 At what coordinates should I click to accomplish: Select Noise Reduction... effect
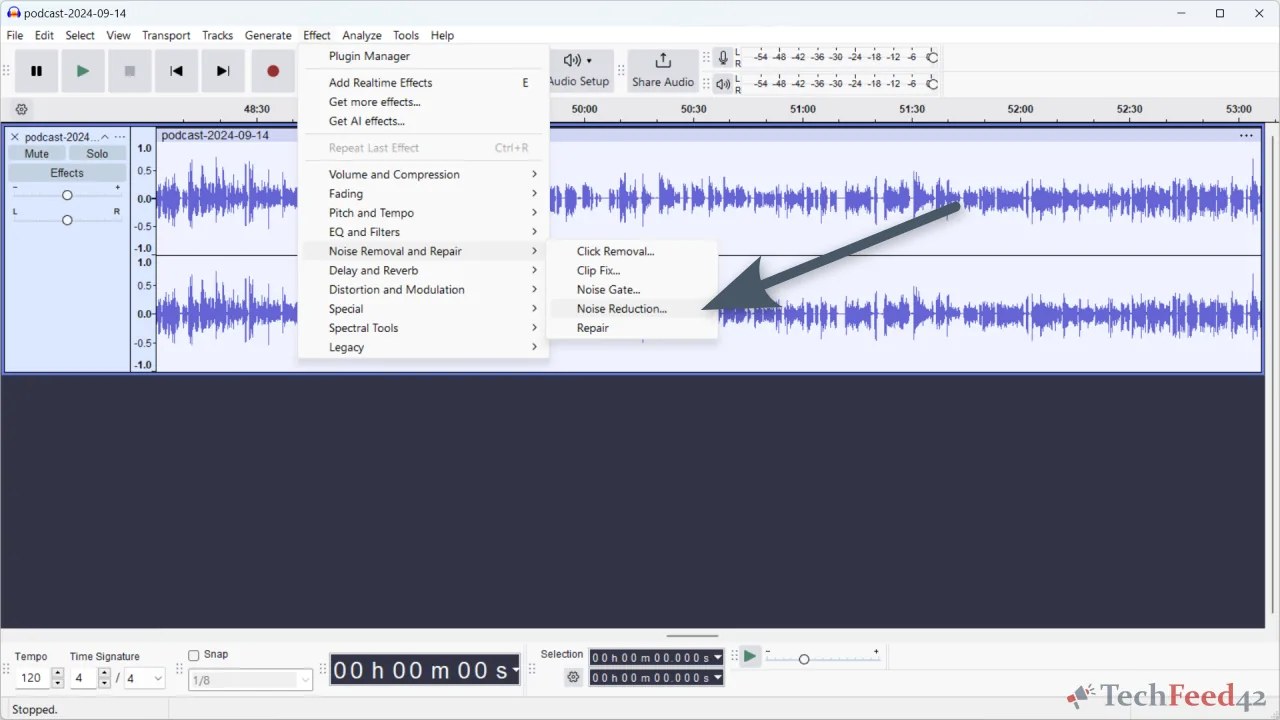click(x=632, y=309)
